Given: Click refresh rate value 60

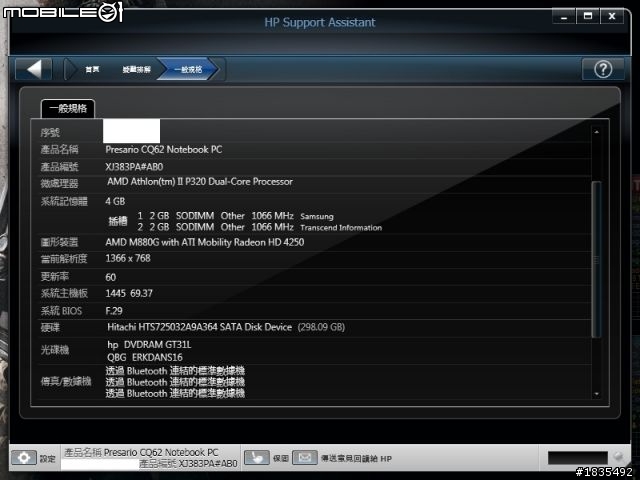Looking at the screenshot, I should 111,278.
